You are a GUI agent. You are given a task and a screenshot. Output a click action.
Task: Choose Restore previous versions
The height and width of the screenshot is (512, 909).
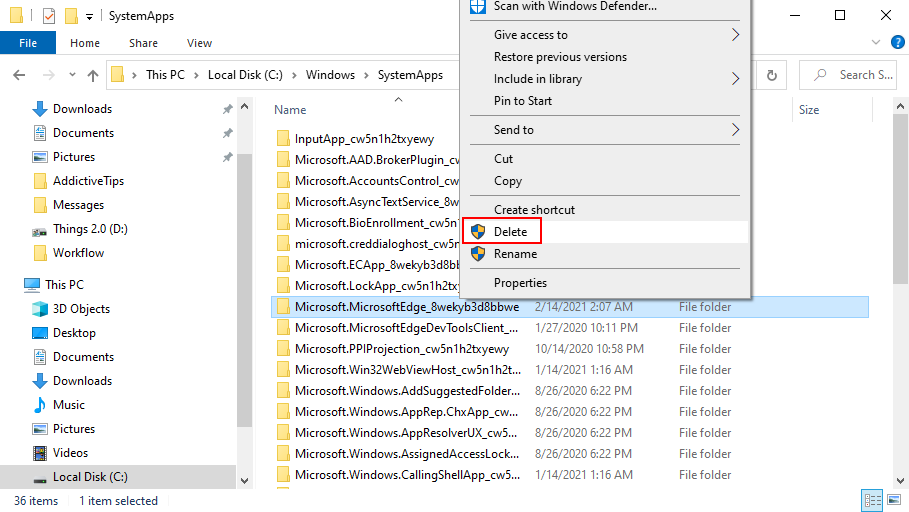[x=605, y=56]
